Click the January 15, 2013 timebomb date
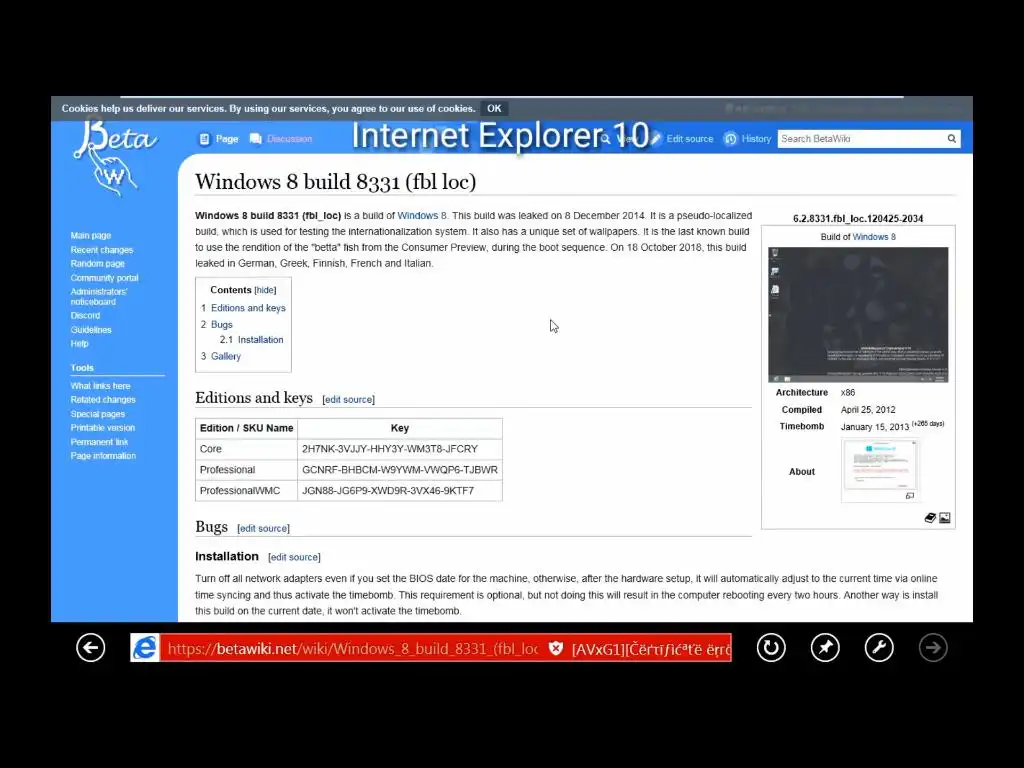 click(874, 426)
